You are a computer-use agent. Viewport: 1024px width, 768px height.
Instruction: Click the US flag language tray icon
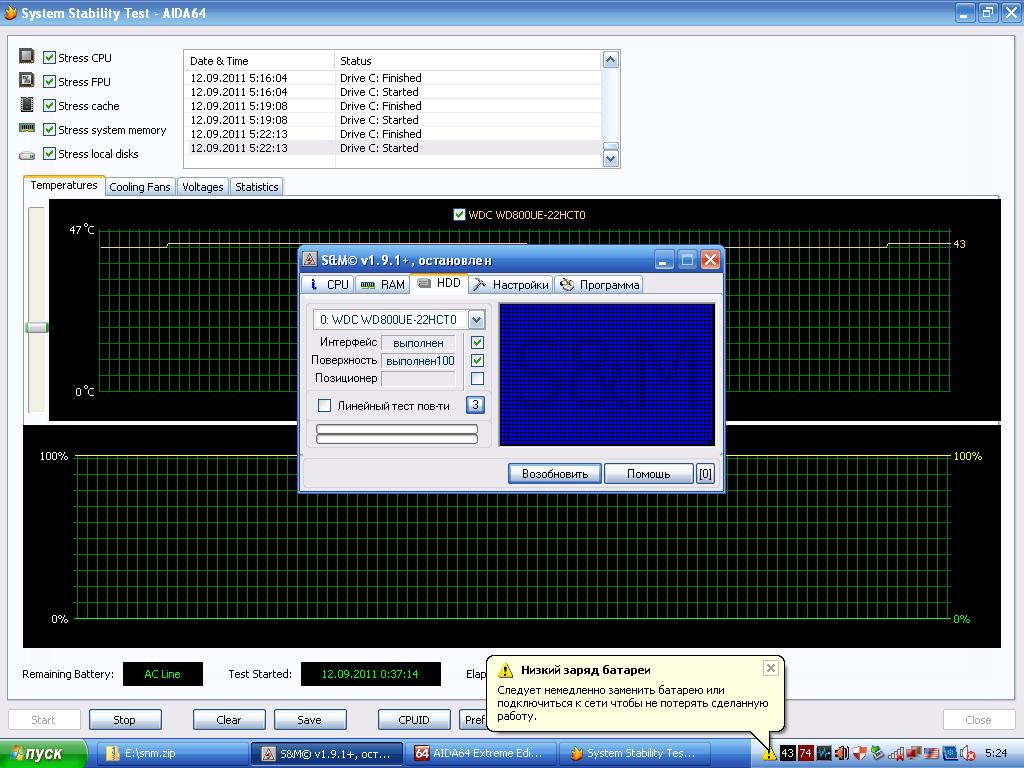click(930, 753)
